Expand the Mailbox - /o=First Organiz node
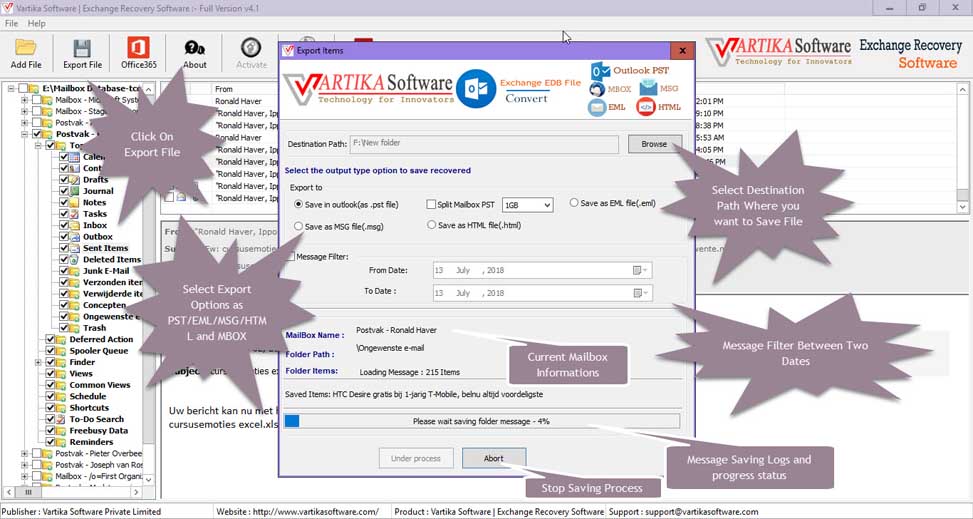 [24, 476]
